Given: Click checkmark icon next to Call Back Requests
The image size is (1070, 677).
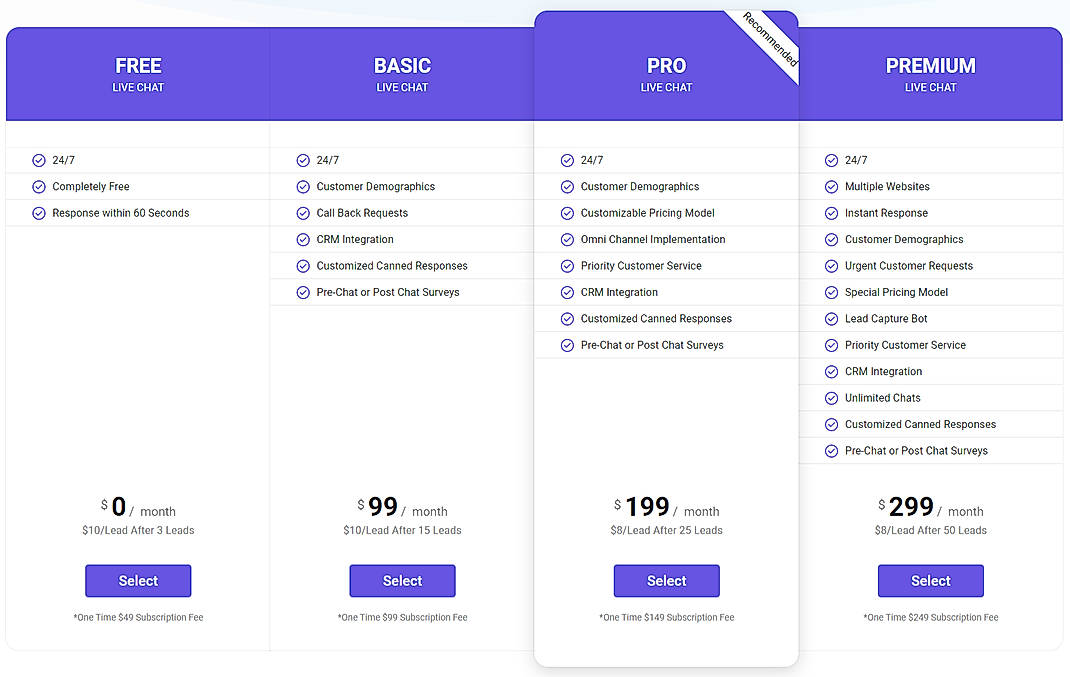Looking at the screenshot, I should (303, 213).
